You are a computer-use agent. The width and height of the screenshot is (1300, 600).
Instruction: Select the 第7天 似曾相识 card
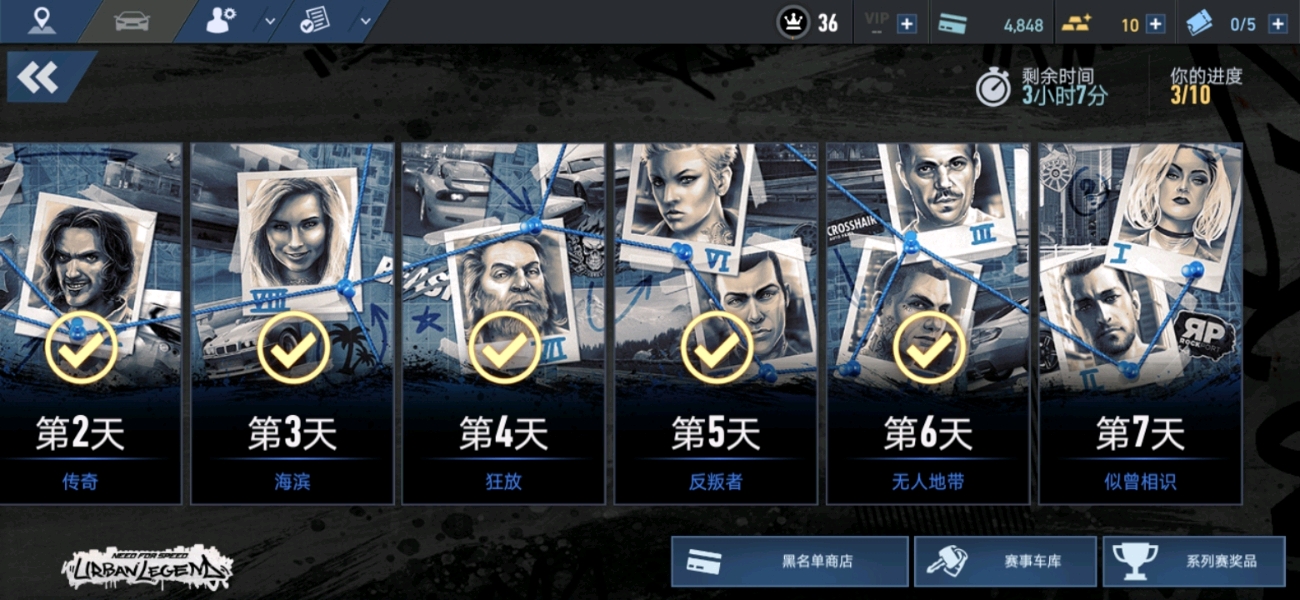point(1140,323)
